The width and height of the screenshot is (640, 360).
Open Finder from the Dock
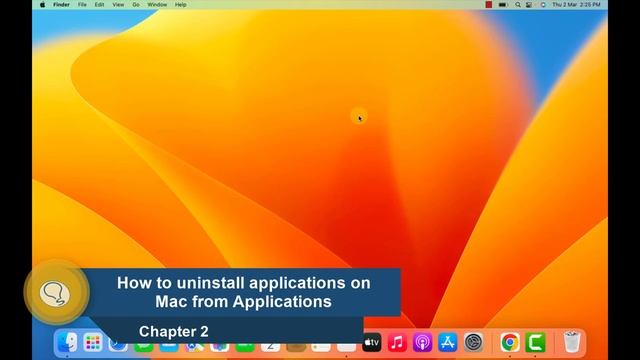point(67,342)
